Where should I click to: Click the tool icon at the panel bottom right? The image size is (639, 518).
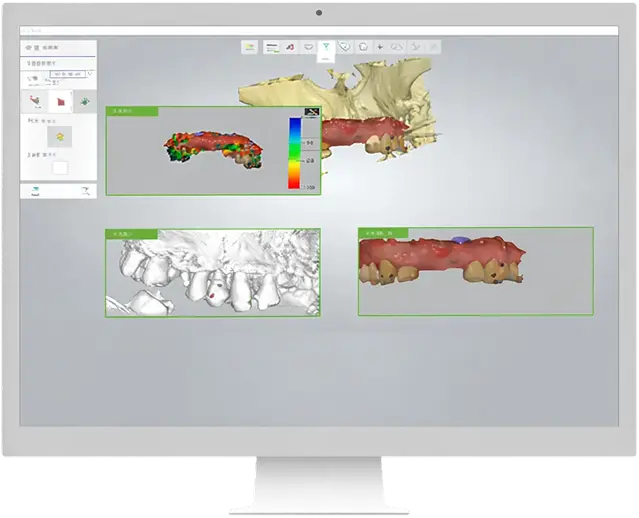coord(85,191)
